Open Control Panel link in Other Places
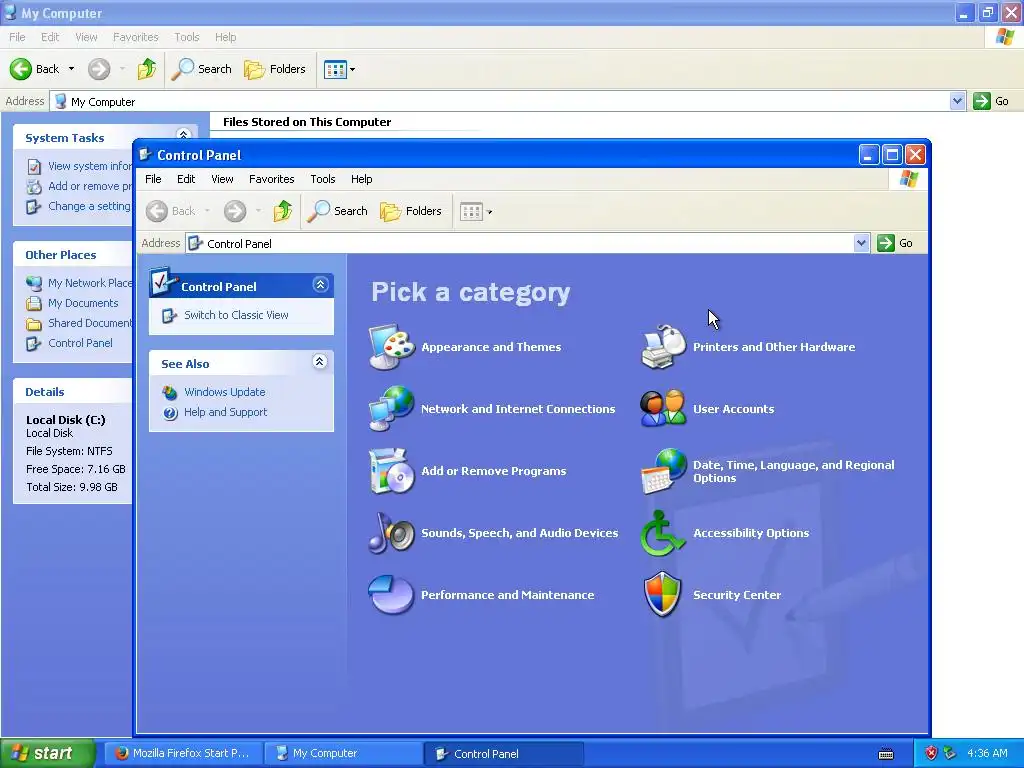The image size is (1024, 768). coord(80,343)
